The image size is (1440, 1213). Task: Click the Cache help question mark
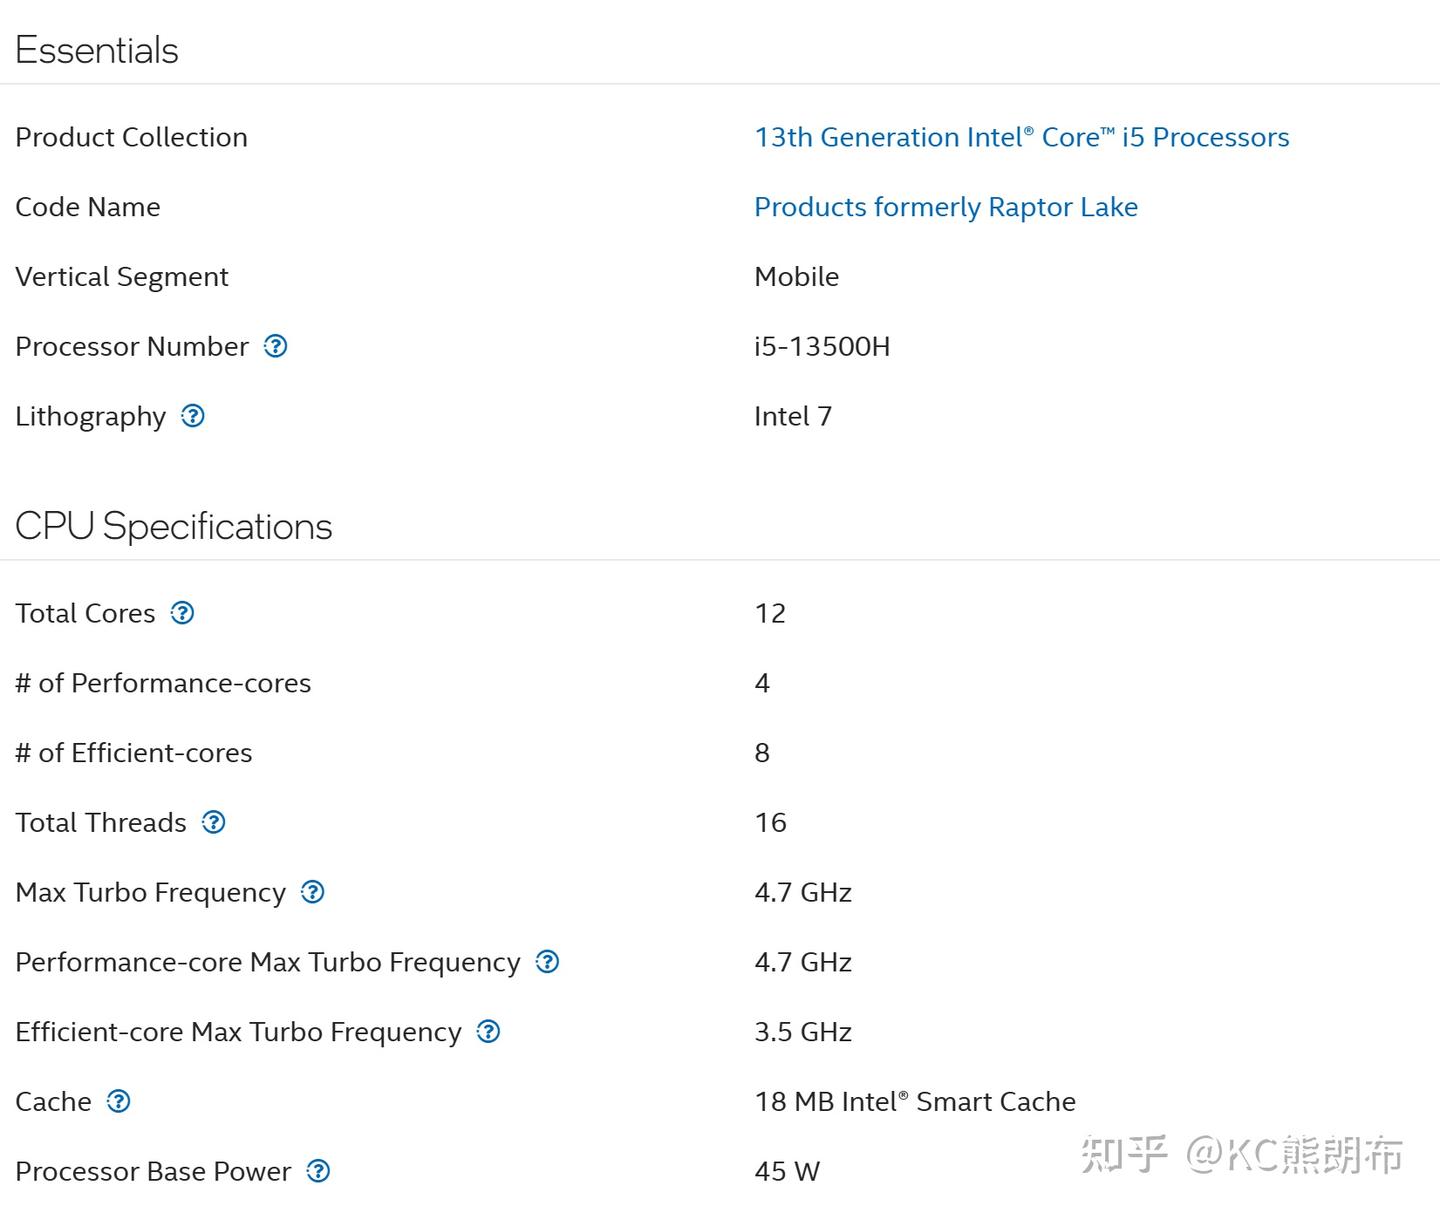pos(118,1101)
